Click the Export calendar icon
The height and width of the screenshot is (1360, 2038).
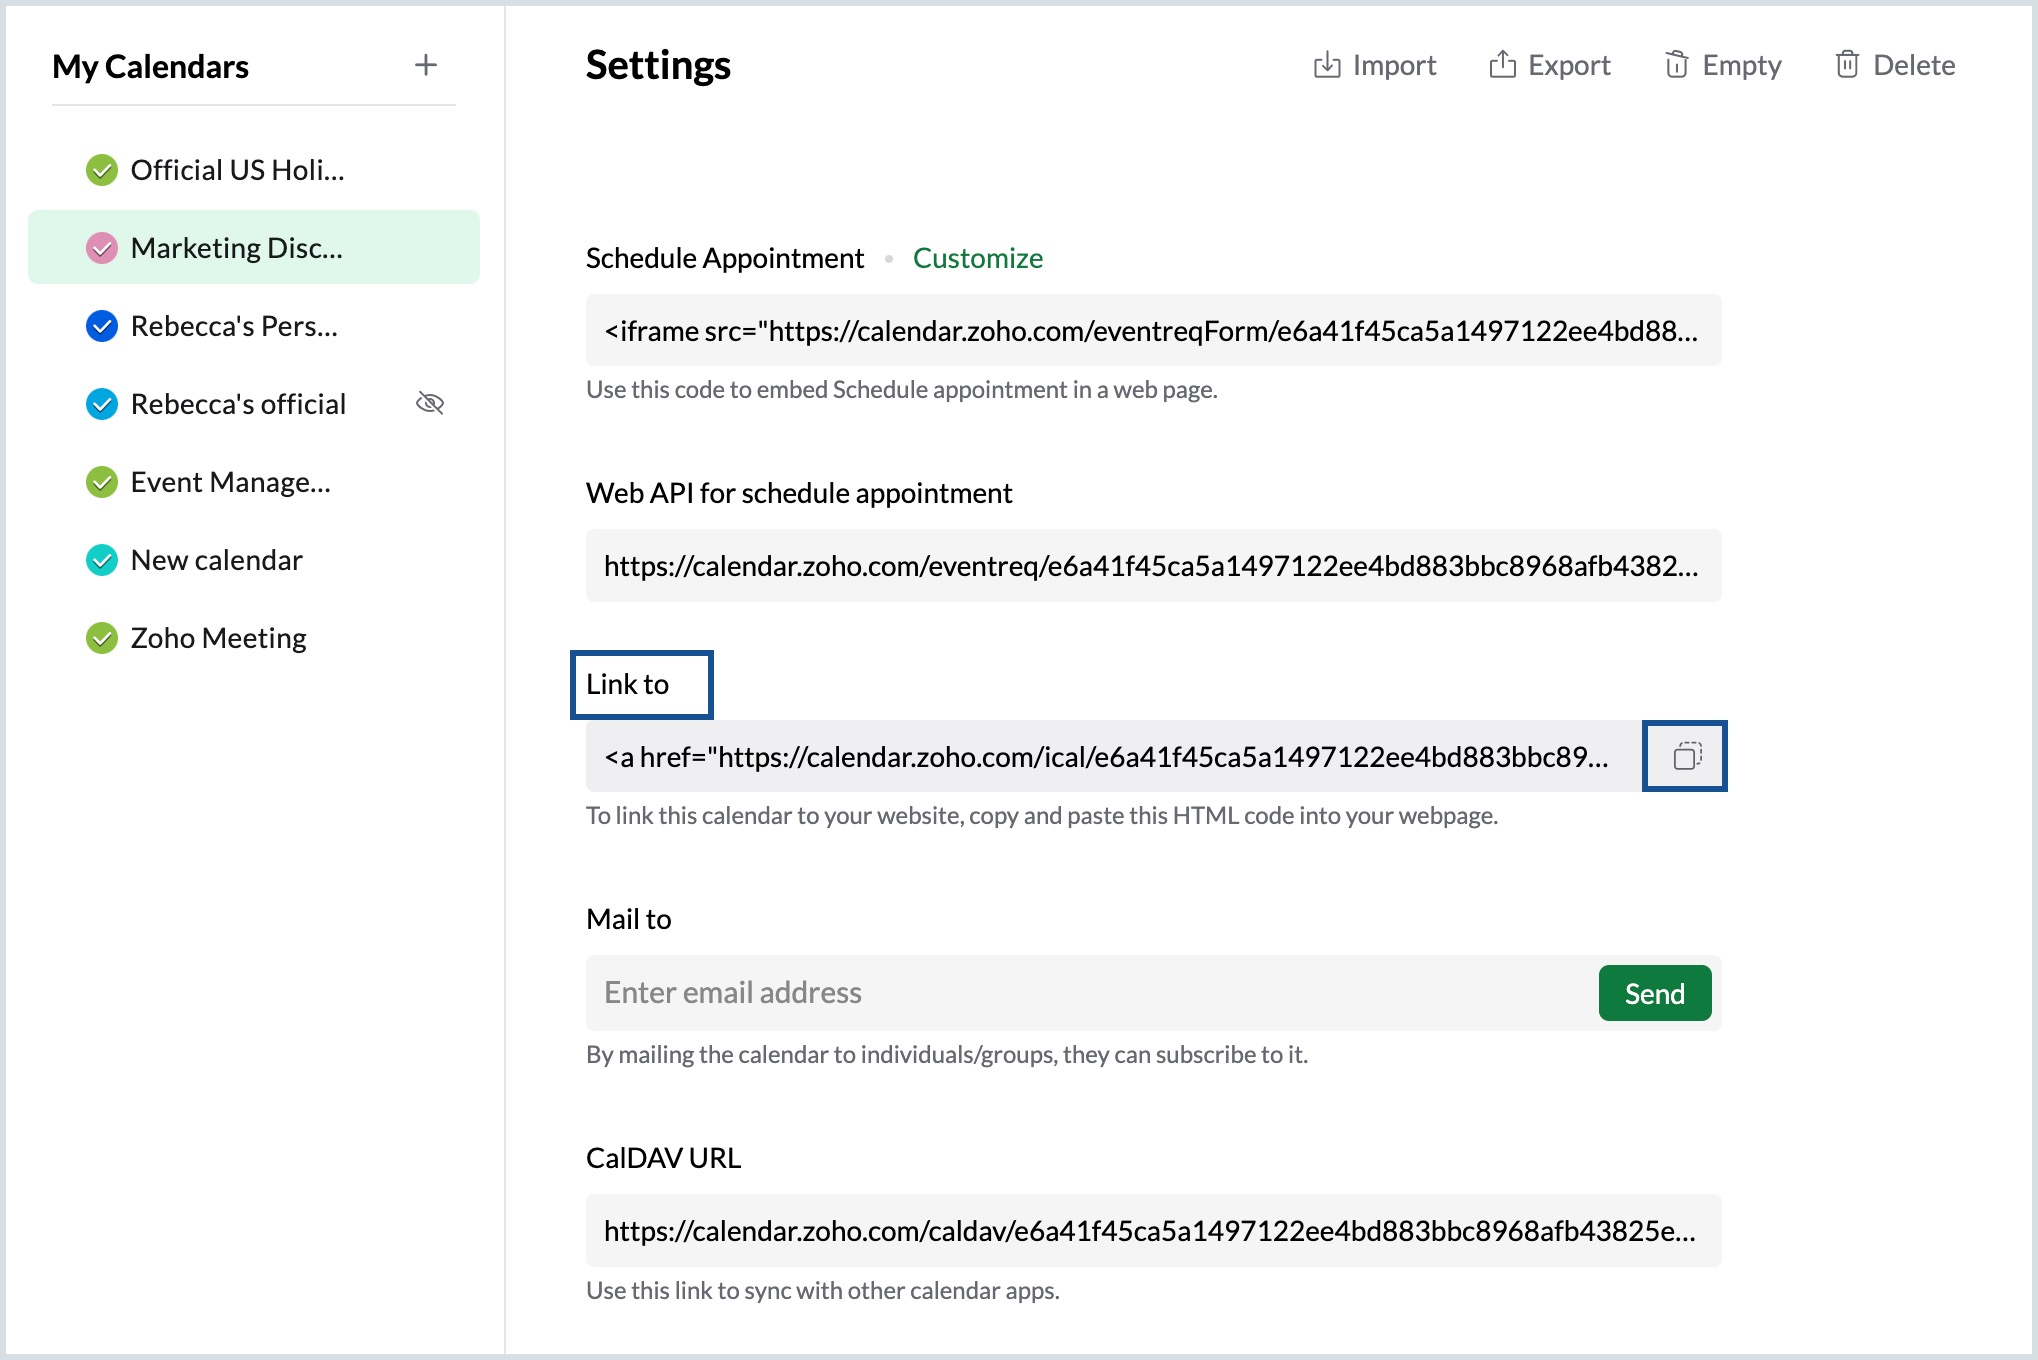pos(1502,65)
